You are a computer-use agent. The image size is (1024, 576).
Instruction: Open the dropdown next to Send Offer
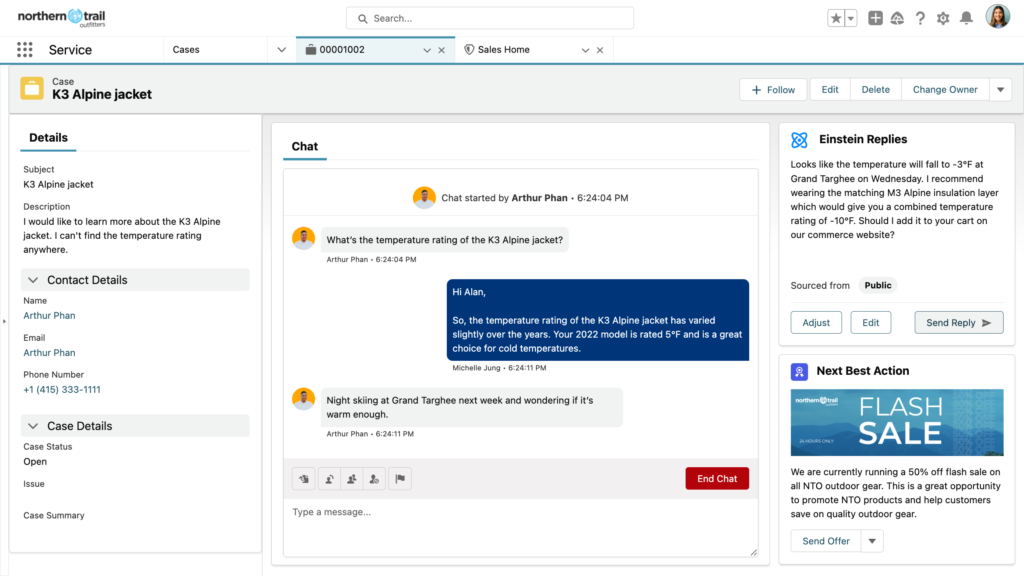[x=872, y=541]
